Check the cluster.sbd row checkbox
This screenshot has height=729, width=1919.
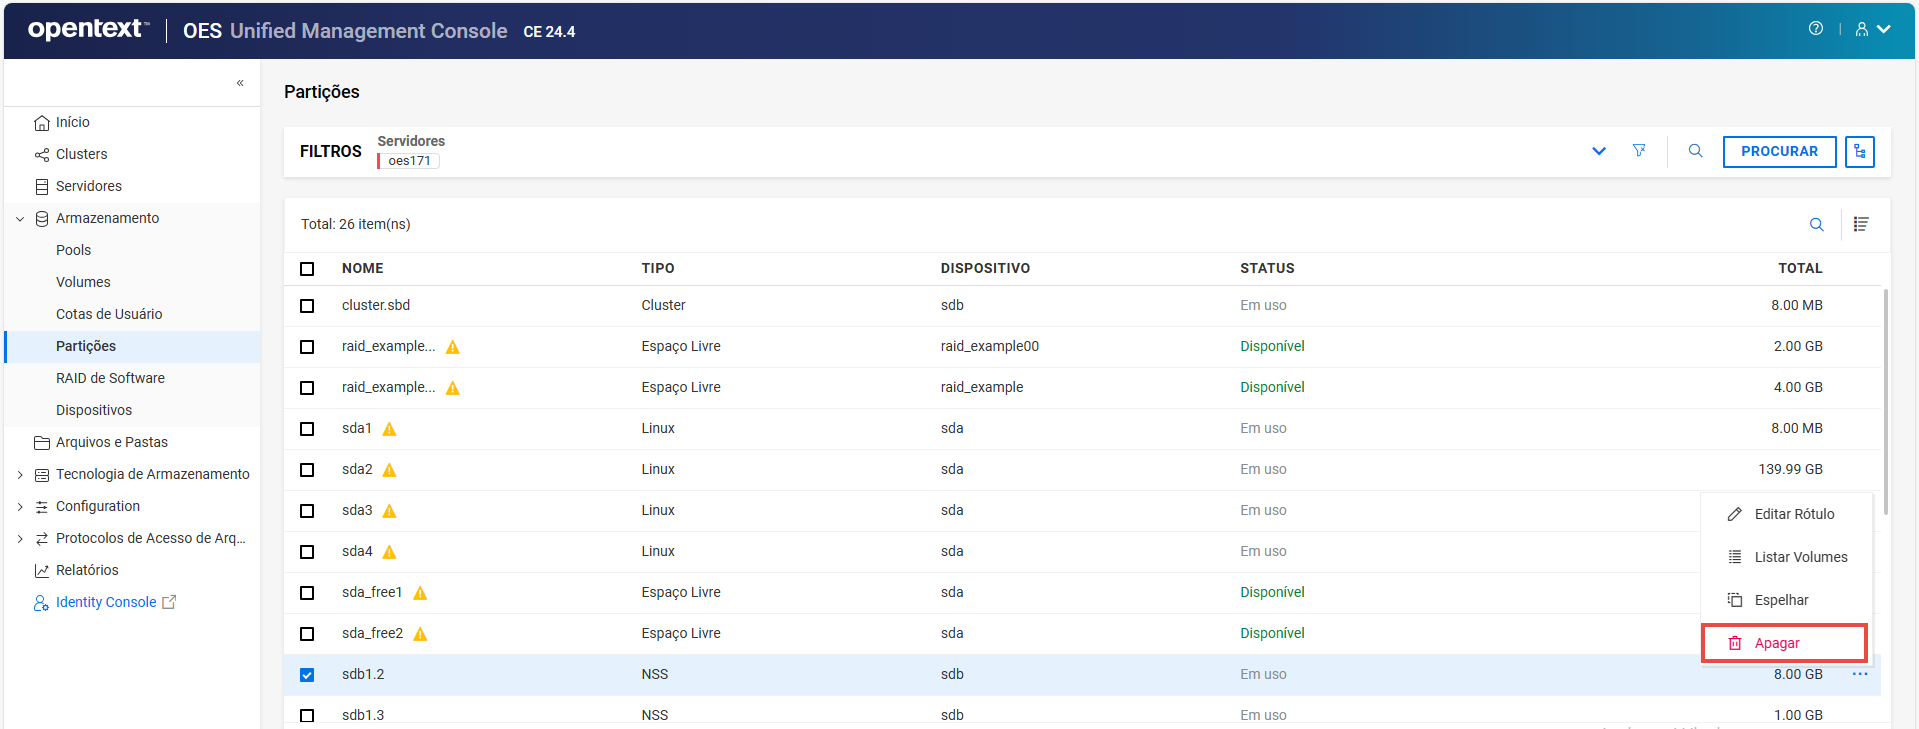tap(307, 306)
